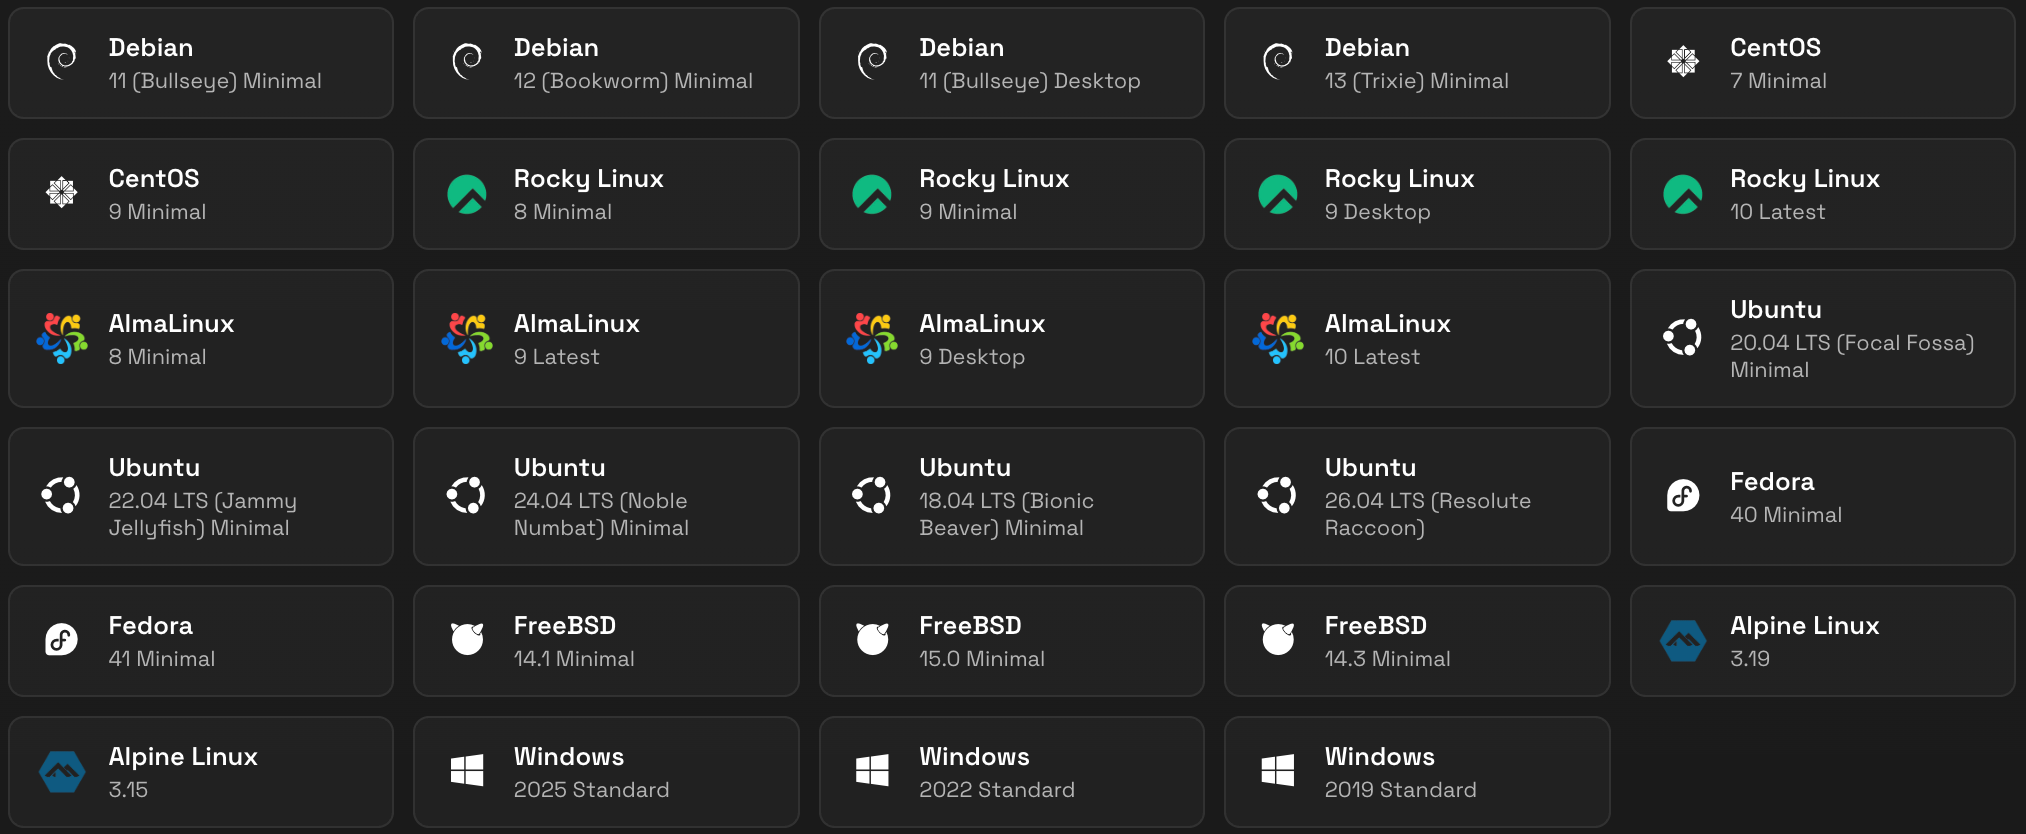Select the "13 (Trixie) Minimal" version text
Viewport: 2026px width, 834px height.
[1416, 81]
